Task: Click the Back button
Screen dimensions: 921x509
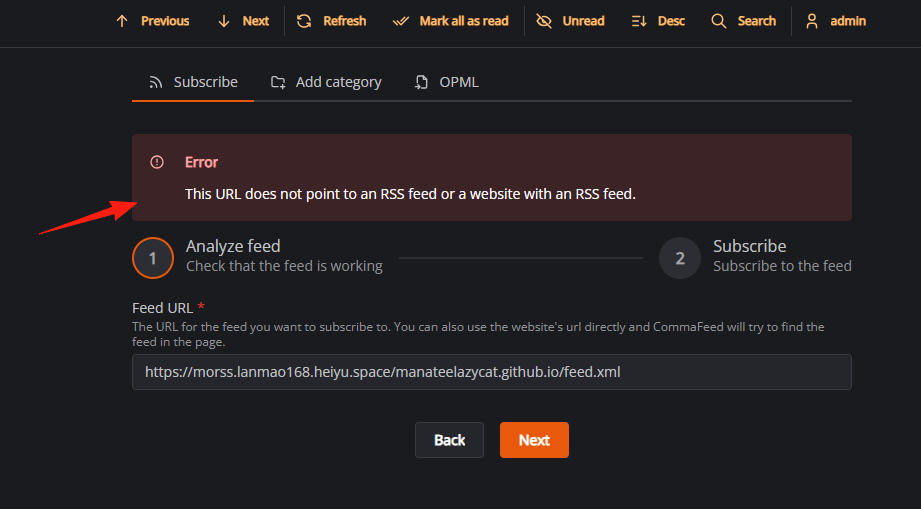Action: click(x=449, y=440)
